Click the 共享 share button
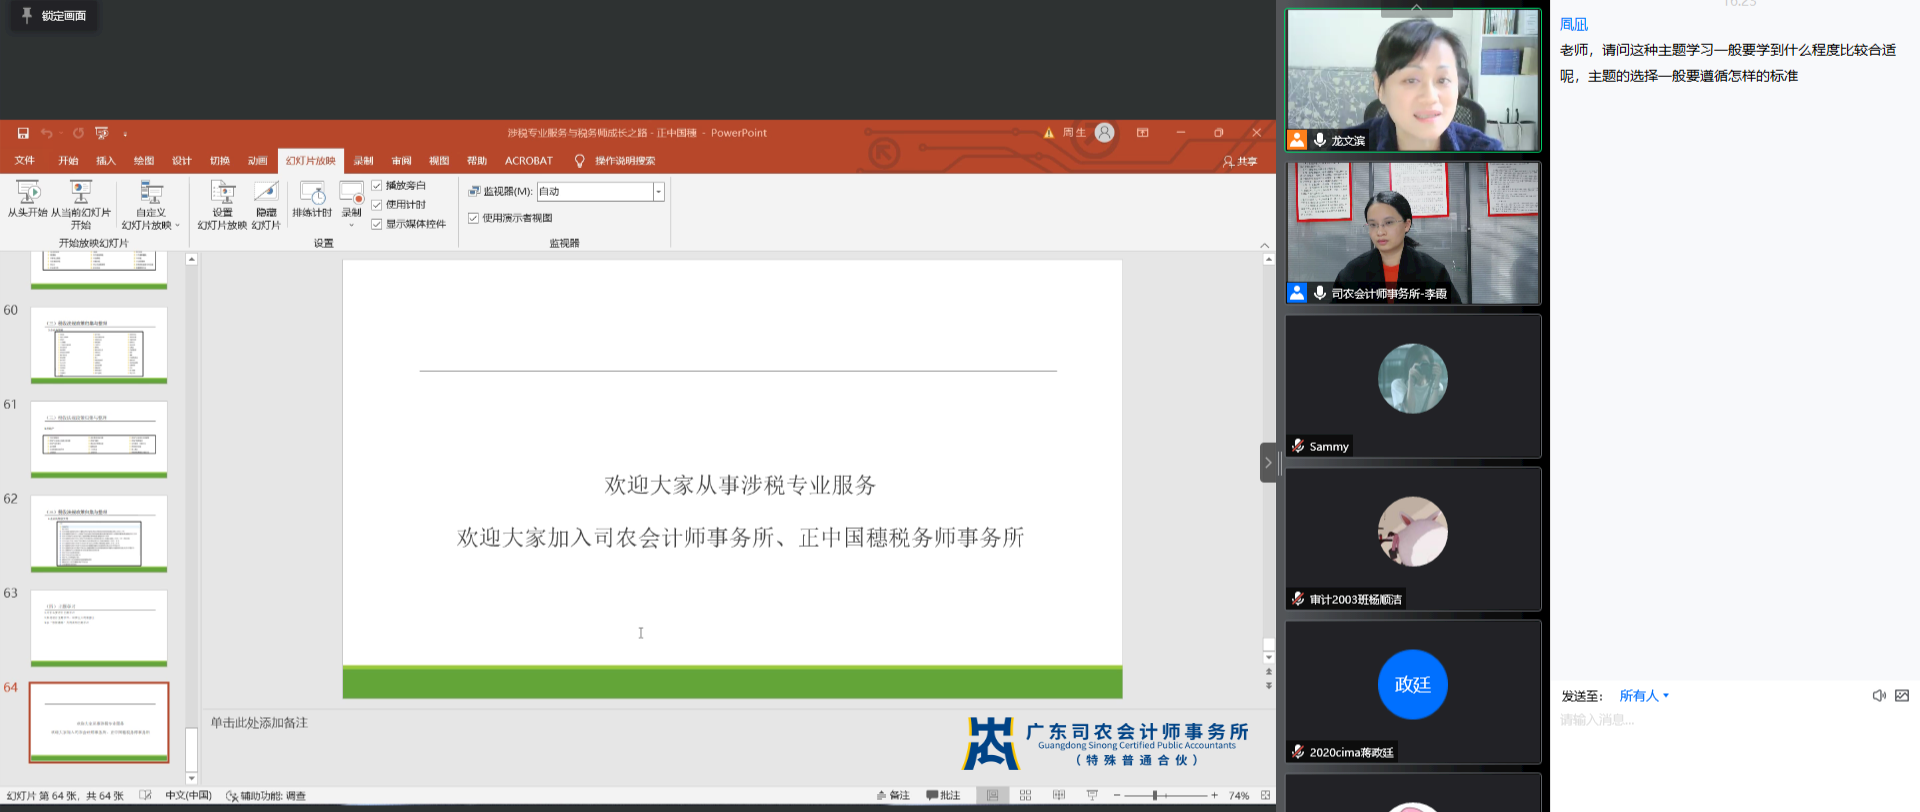This screenshot has height=812, width=1920. click(x=1240, y=161)
